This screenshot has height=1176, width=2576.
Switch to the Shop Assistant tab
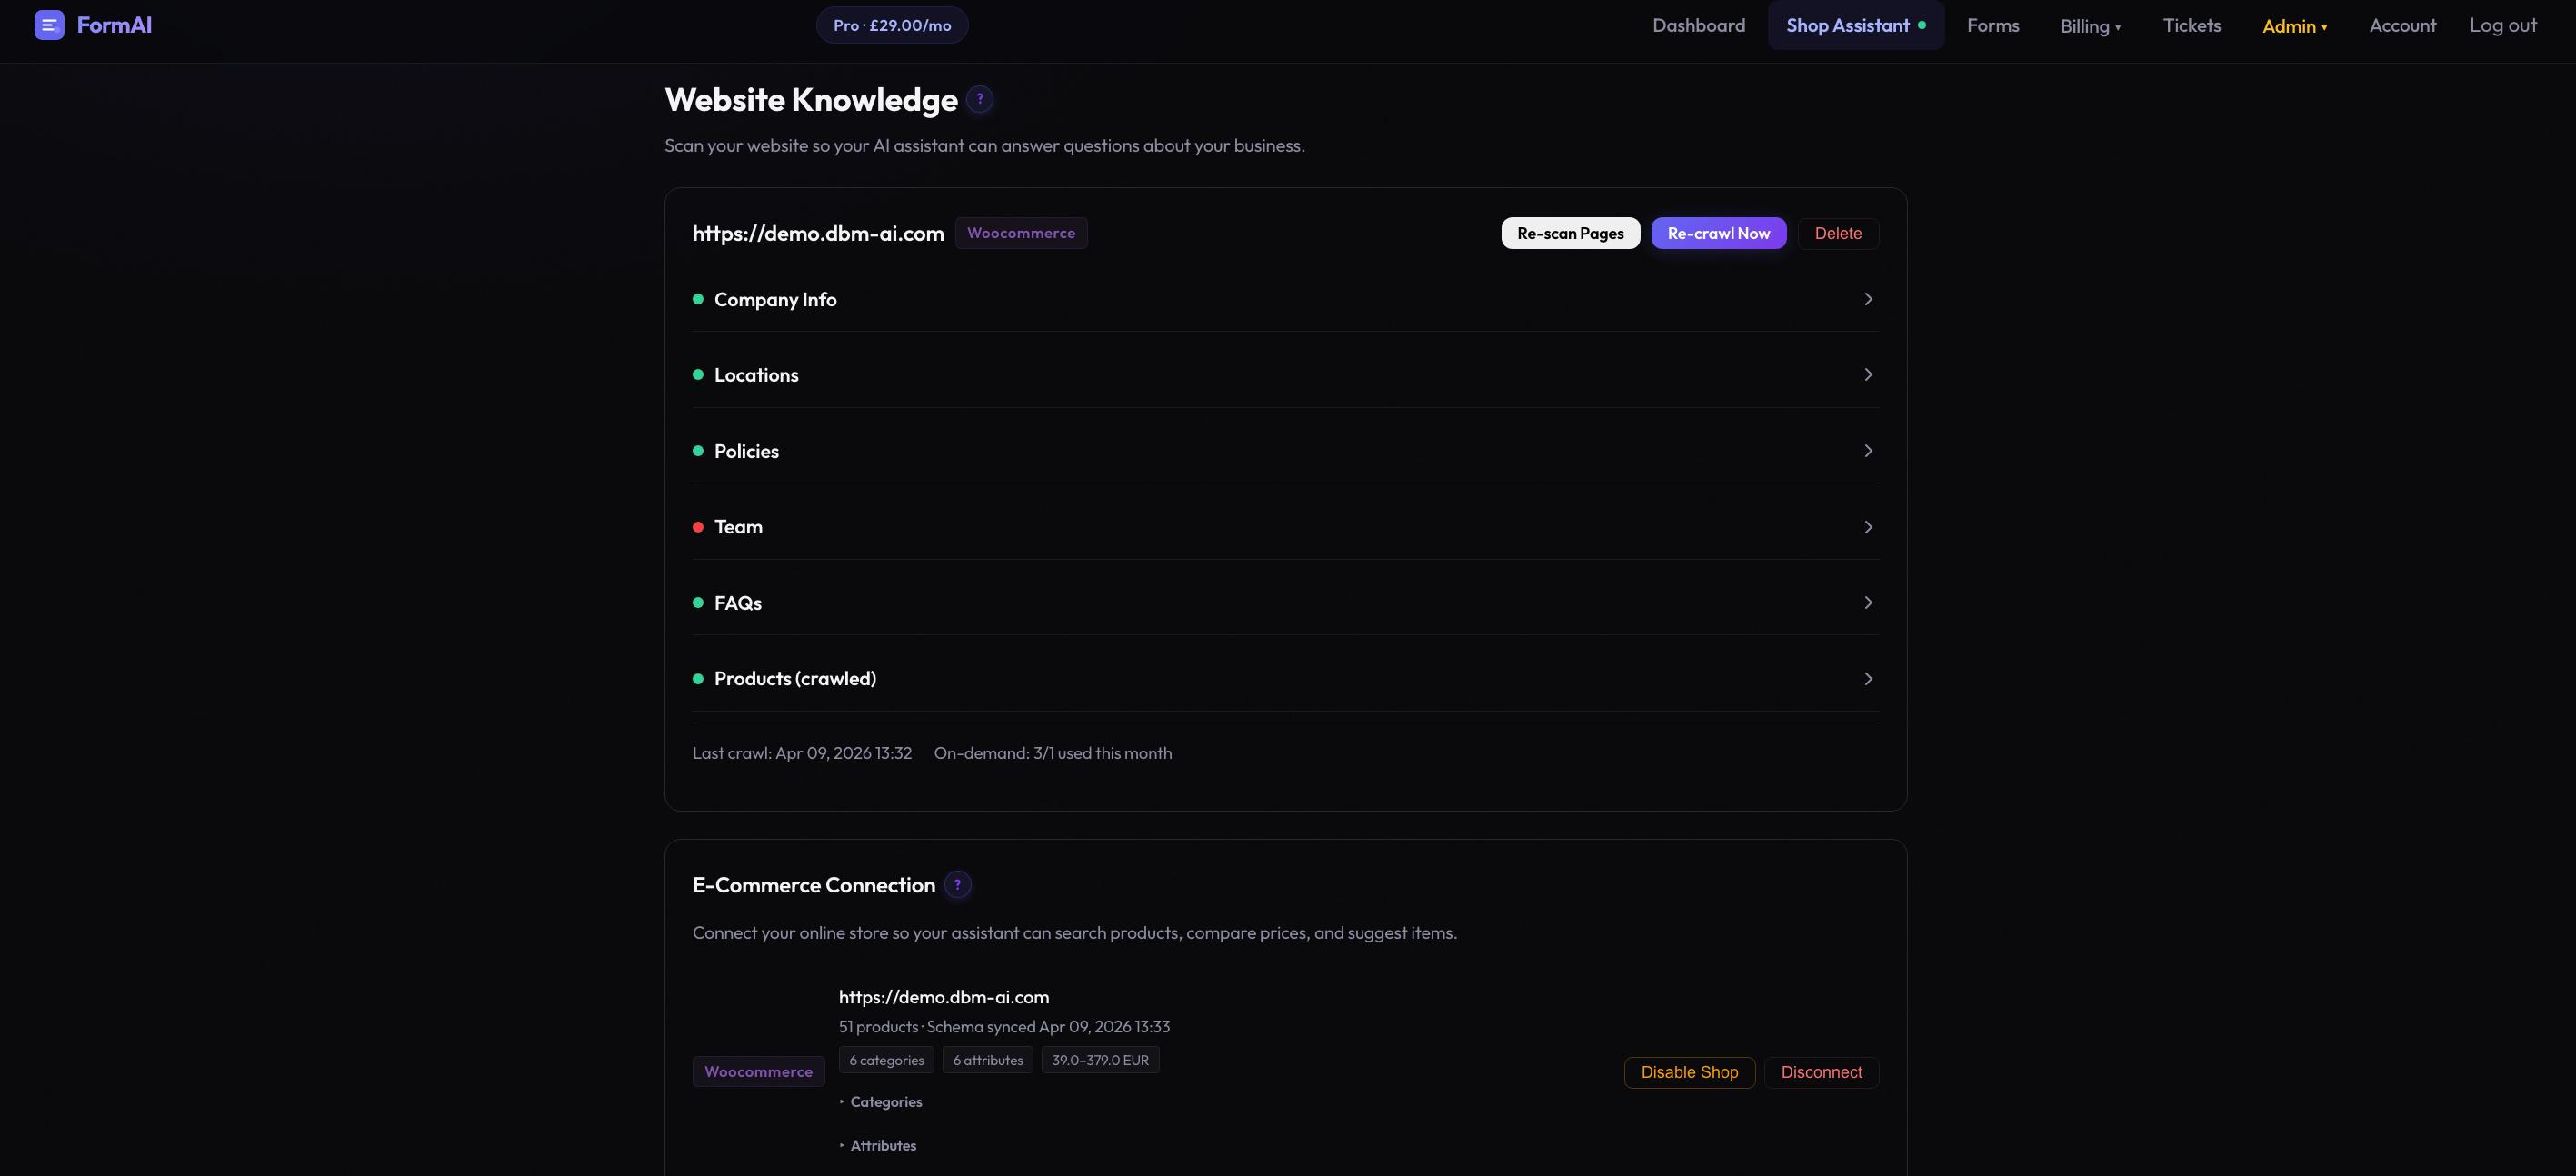pyautogui.click(x=1847, y=25)
